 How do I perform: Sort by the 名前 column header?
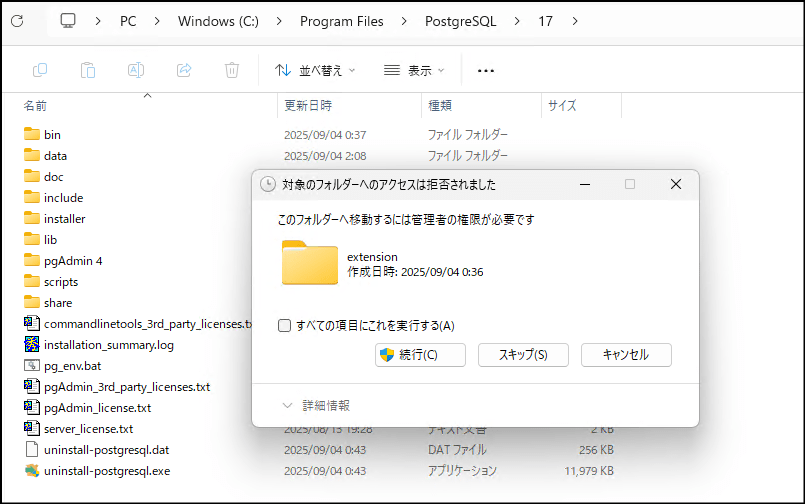tap(36, 105)
